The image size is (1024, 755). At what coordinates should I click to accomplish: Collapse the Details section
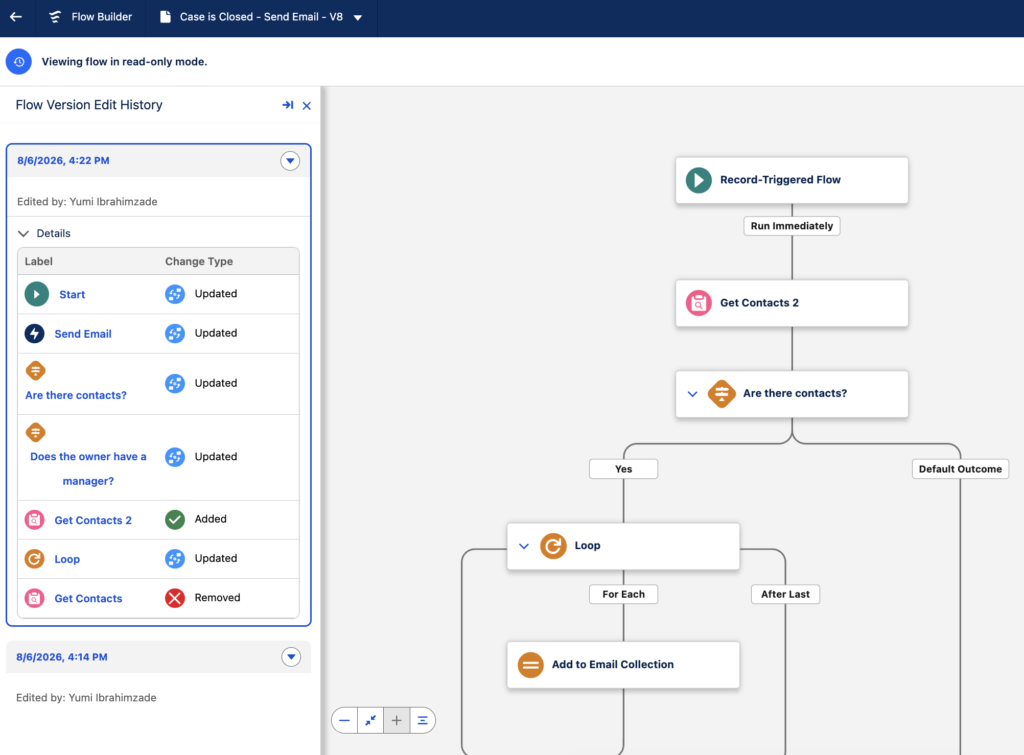pyautogui.click(x=24, y=233)
